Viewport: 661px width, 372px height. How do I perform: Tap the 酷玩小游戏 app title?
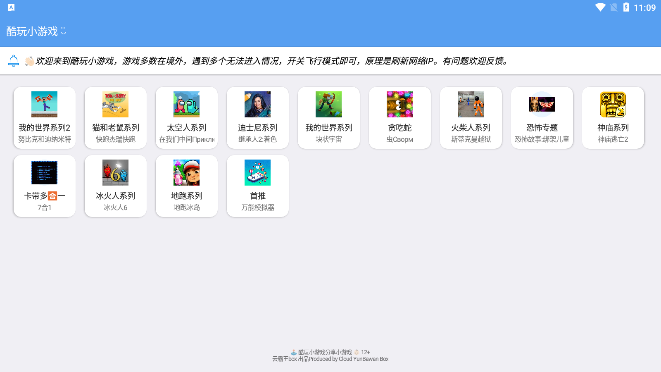pyautogui.click(x=32, y=31)
